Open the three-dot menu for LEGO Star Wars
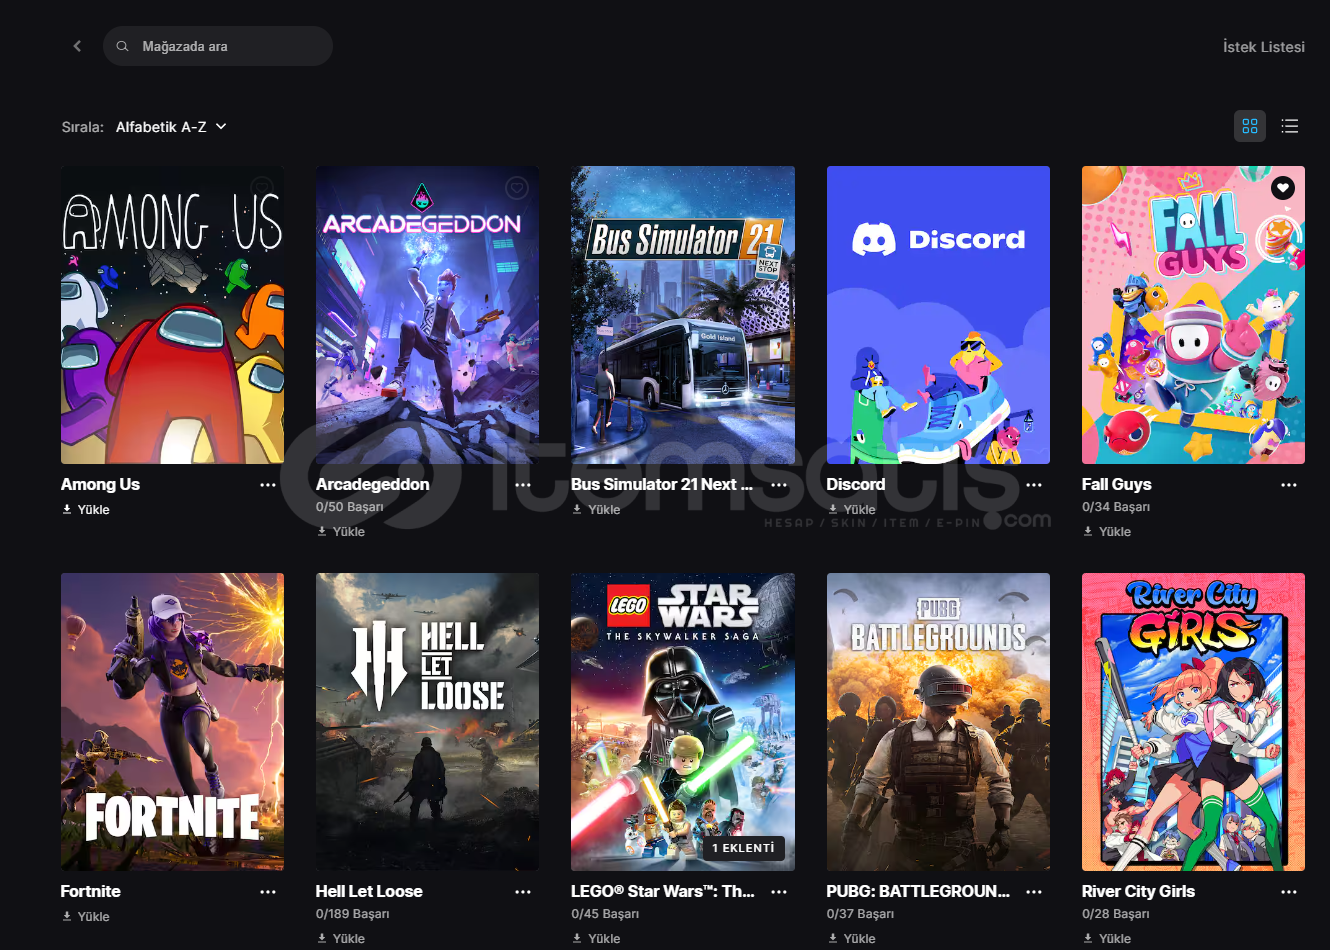 (x=779, y=892)
